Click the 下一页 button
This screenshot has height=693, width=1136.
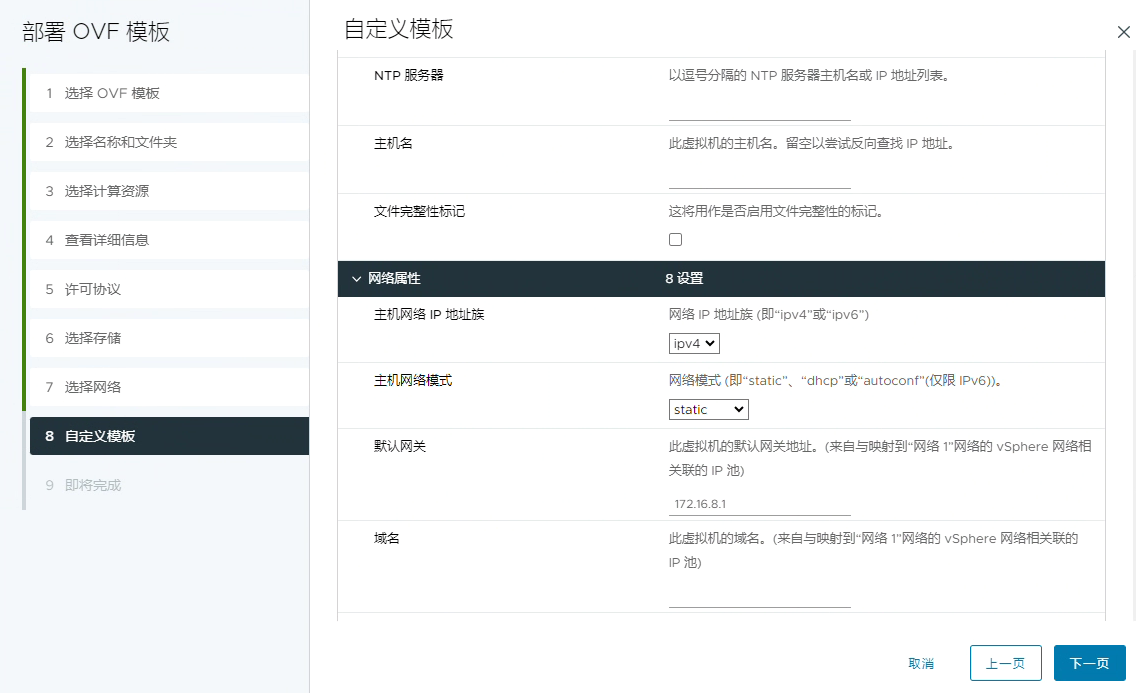[1090, 663]
